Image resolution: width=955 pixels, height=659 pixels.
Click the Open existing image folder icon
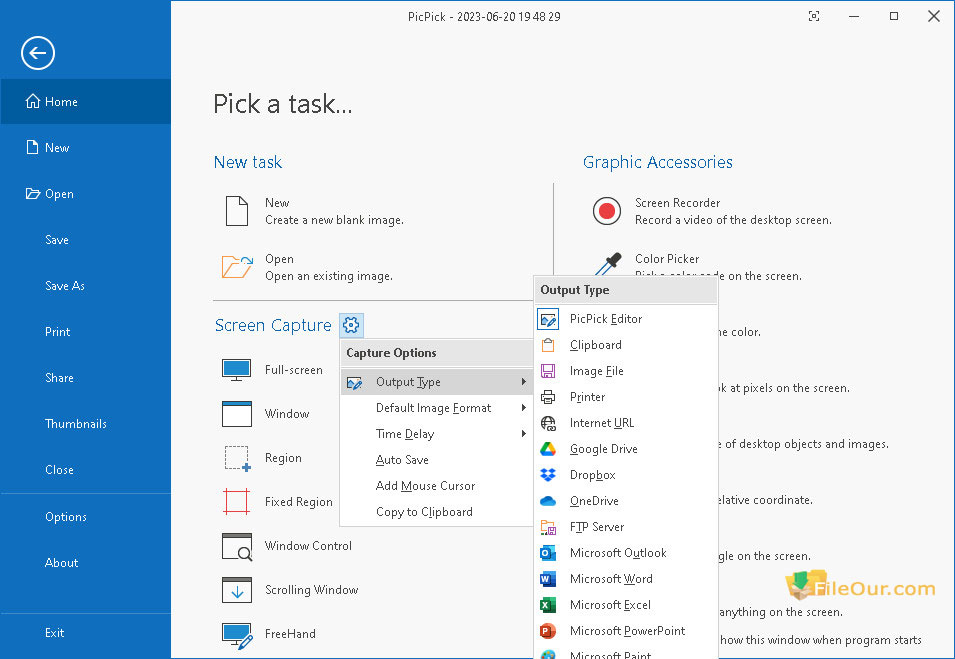[237, 267]
